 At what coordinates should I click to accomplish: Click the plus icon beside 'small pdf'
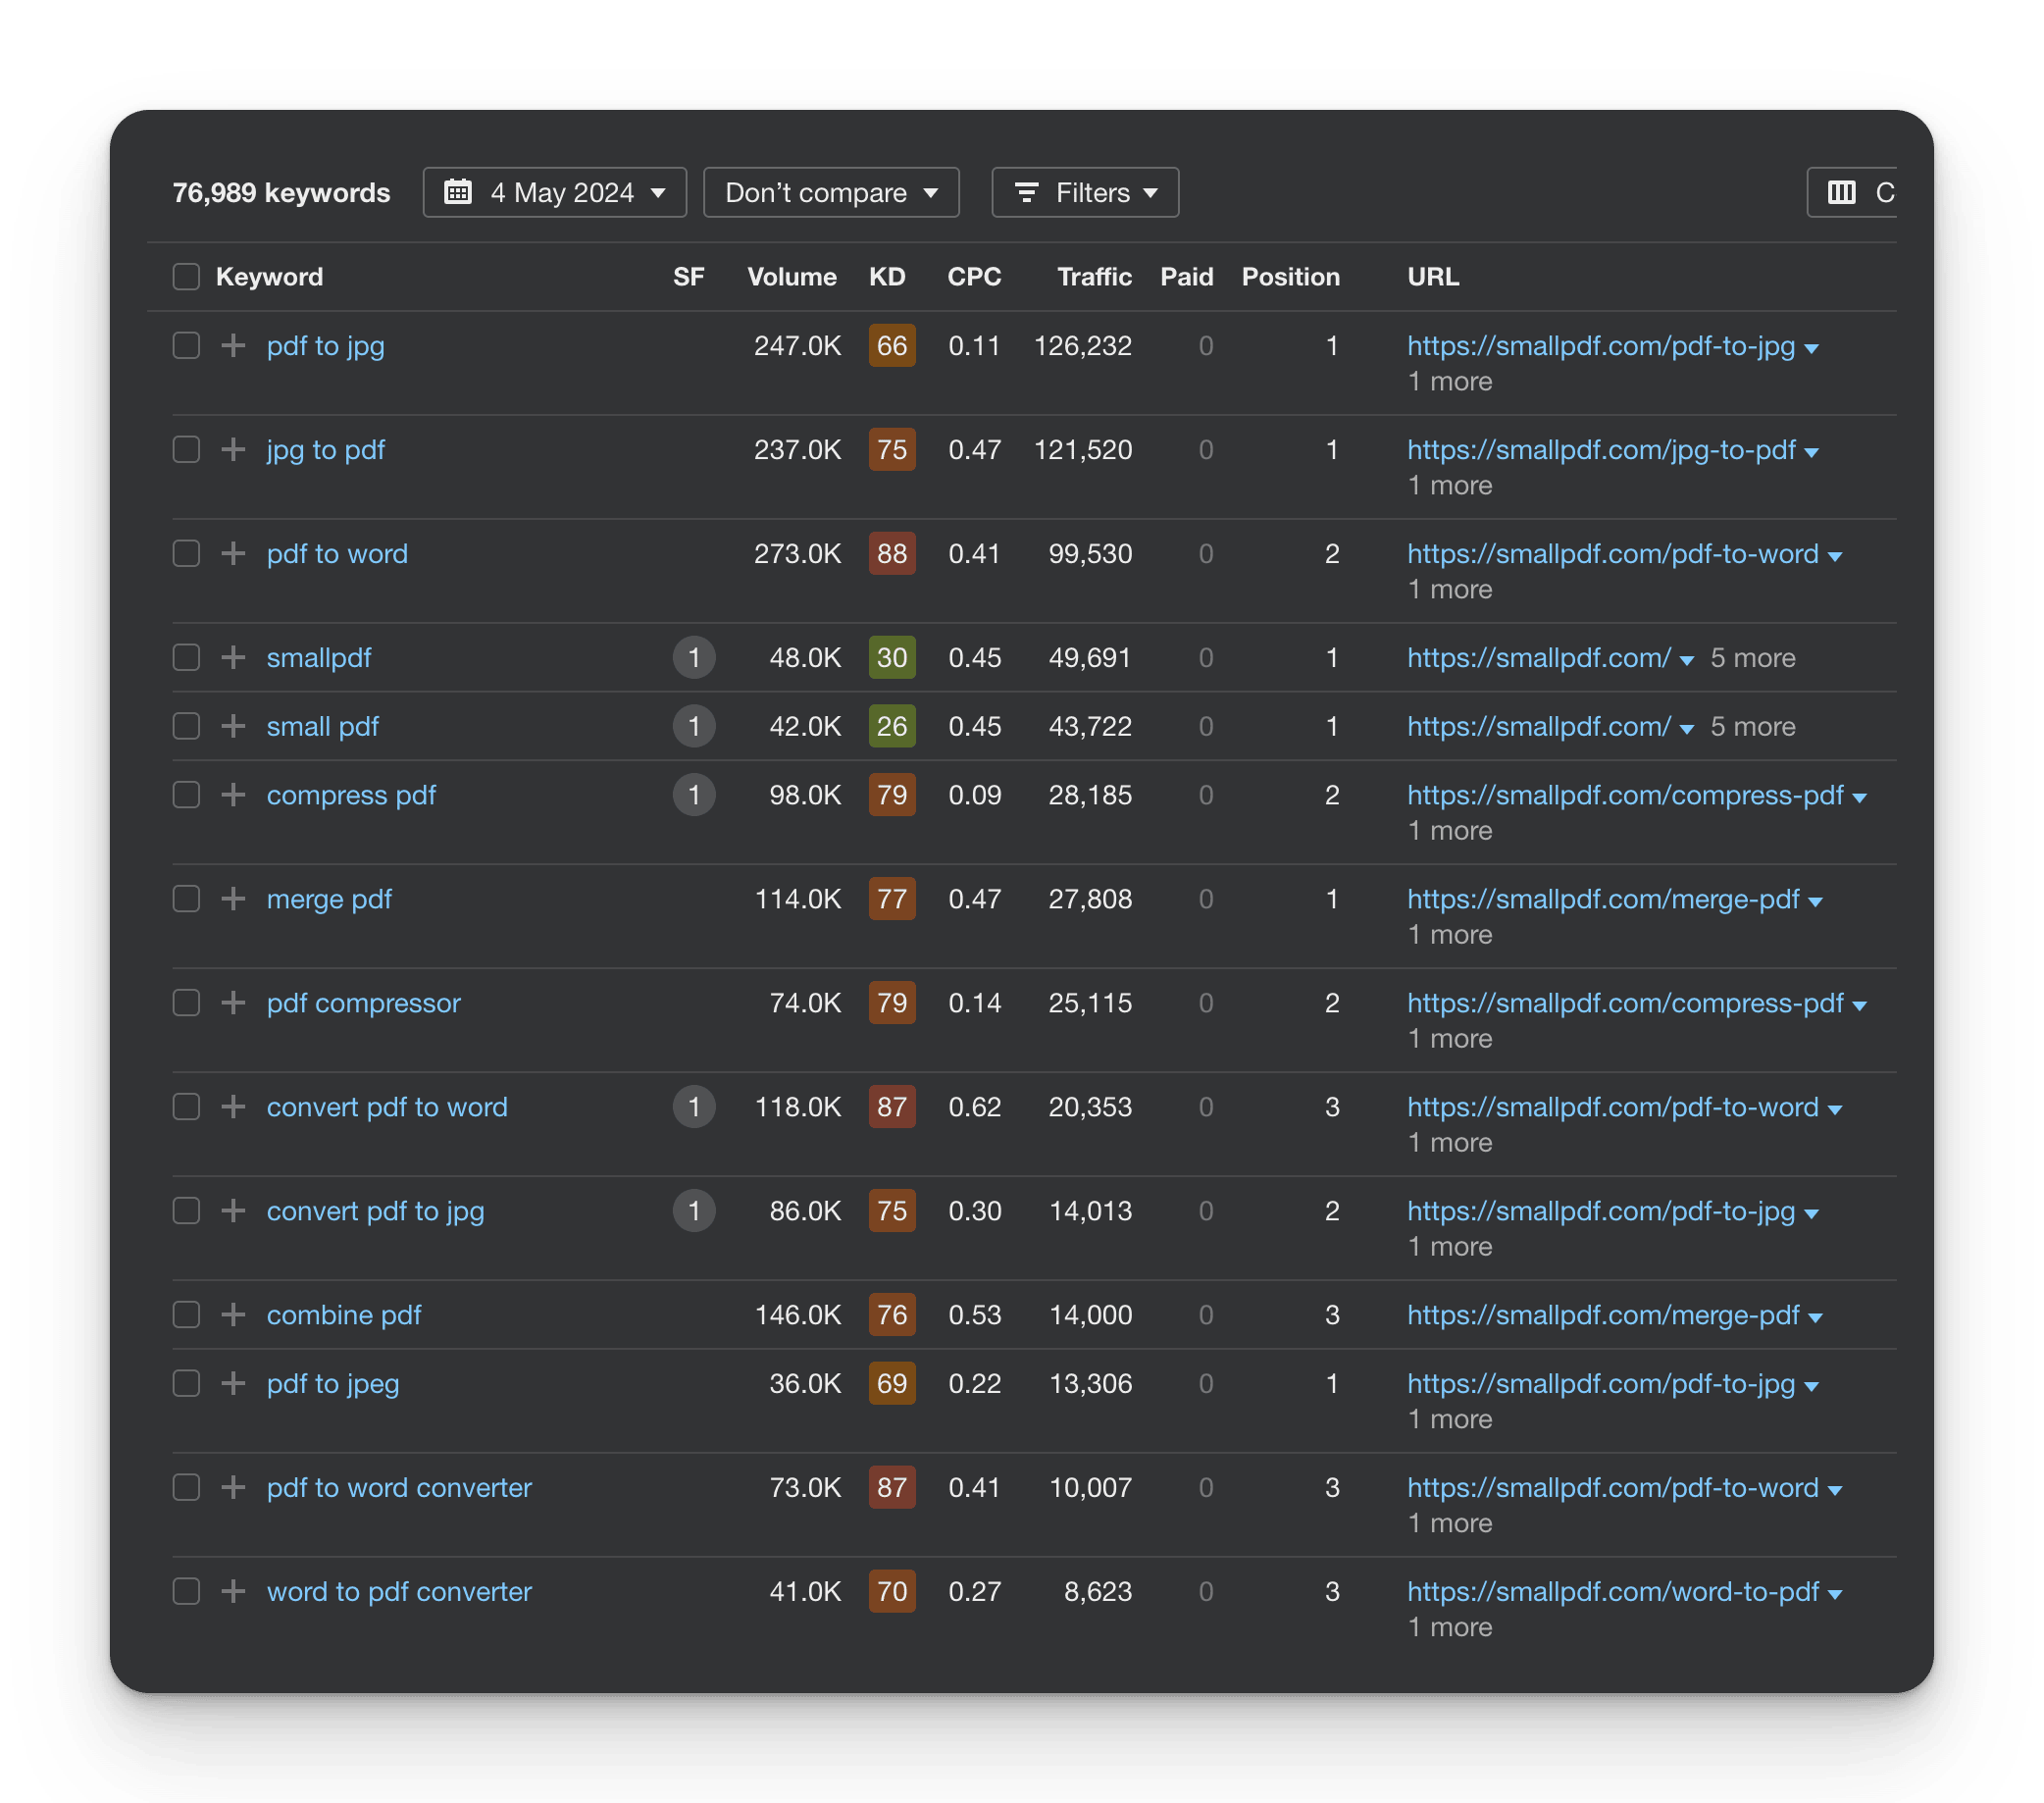tap(233, 727)
